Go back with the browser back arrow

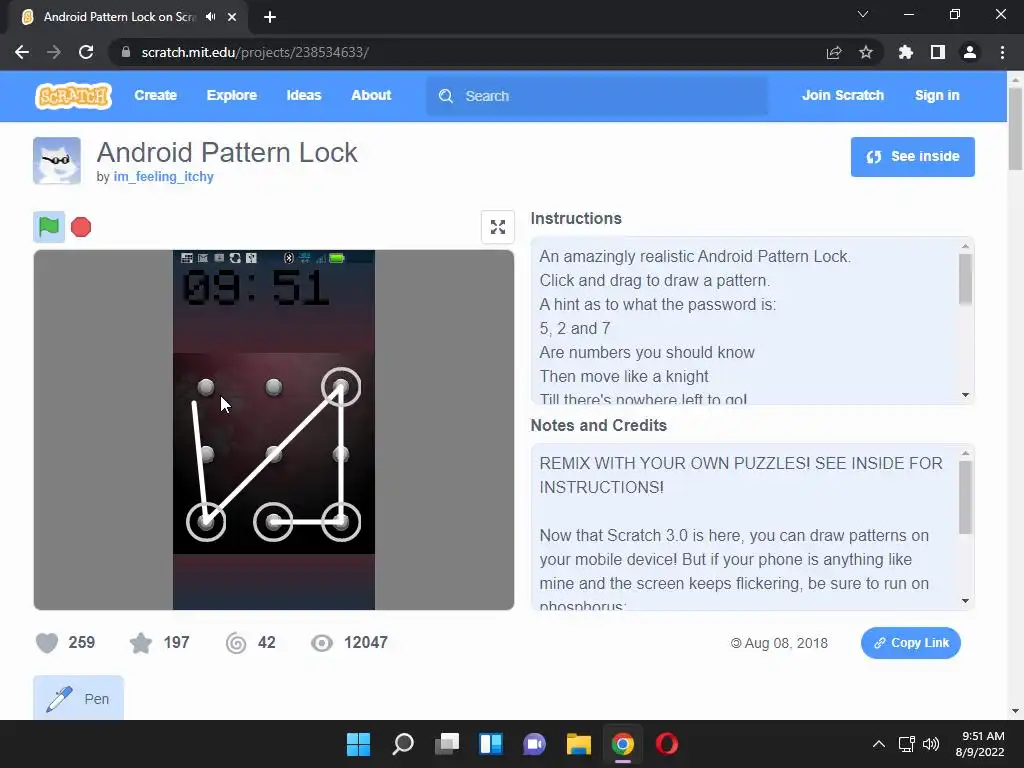click(x=22, y=52)
